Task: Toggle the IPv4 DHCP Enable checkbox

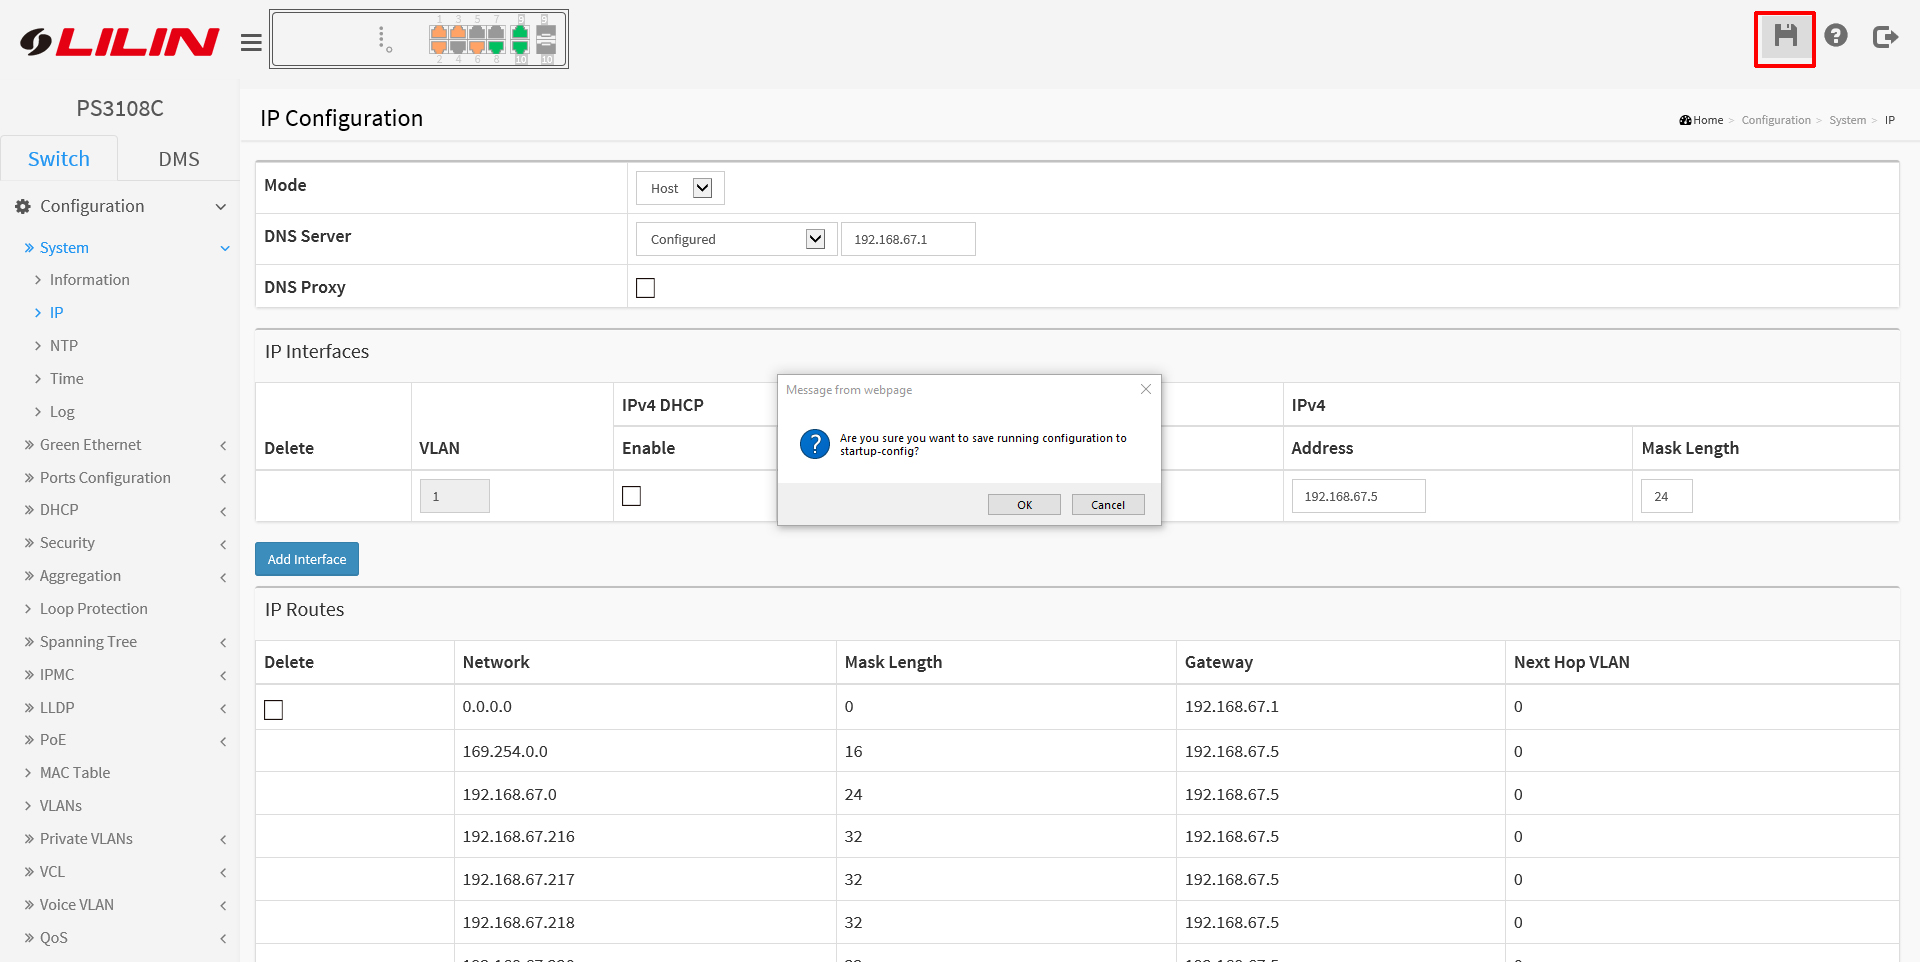Action: [x=631, y=496]
